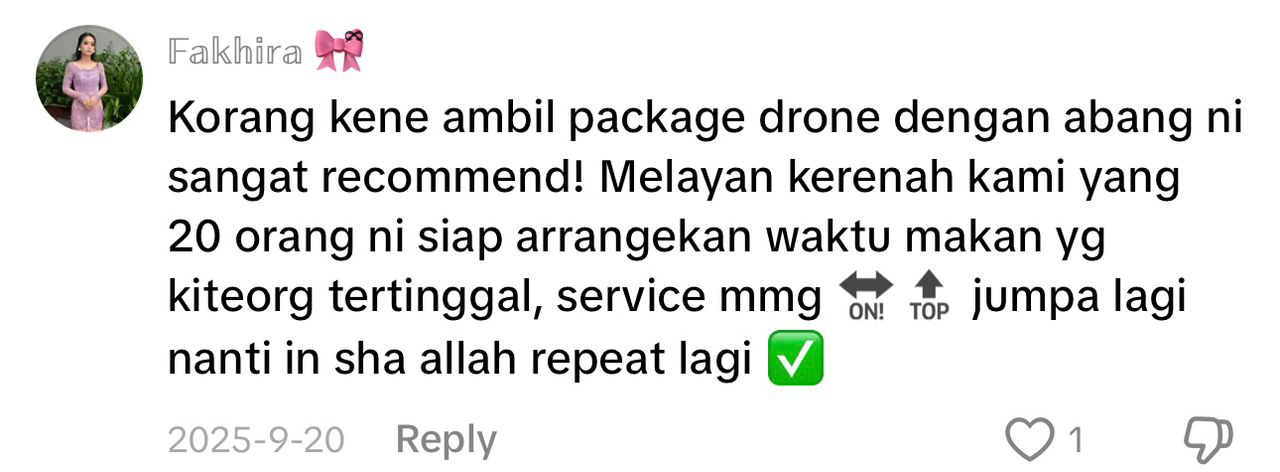This screenshot has height=472, width=1280.
Task: Open Fakhira's profile picture
Action: click(89, 78)
